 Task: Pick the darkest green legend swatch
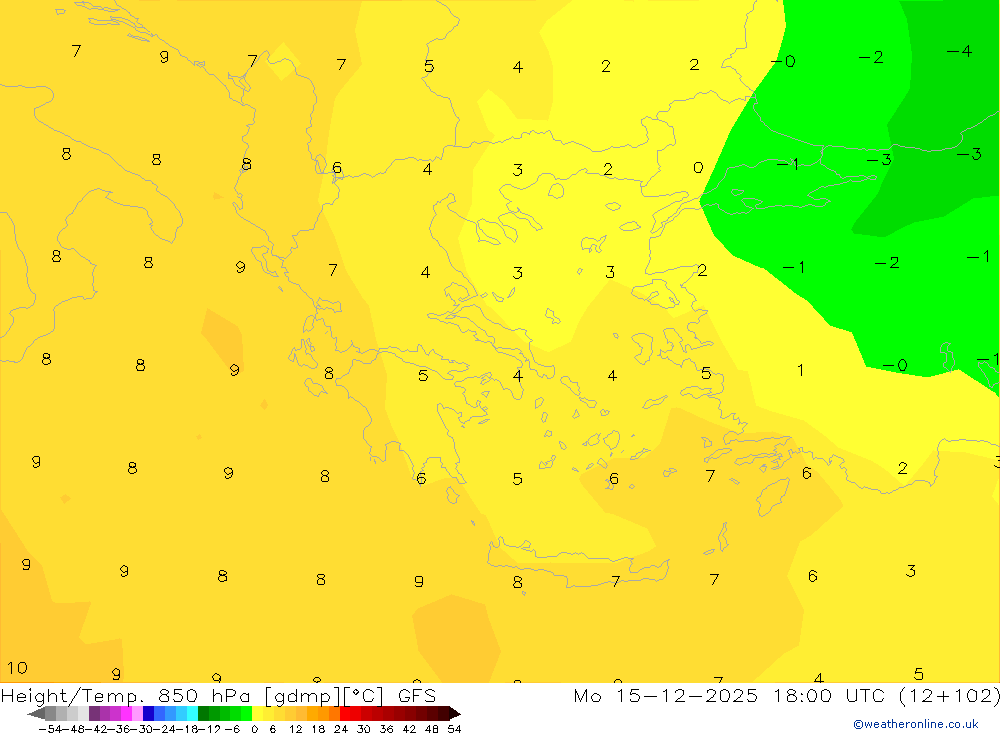(203, 713)
